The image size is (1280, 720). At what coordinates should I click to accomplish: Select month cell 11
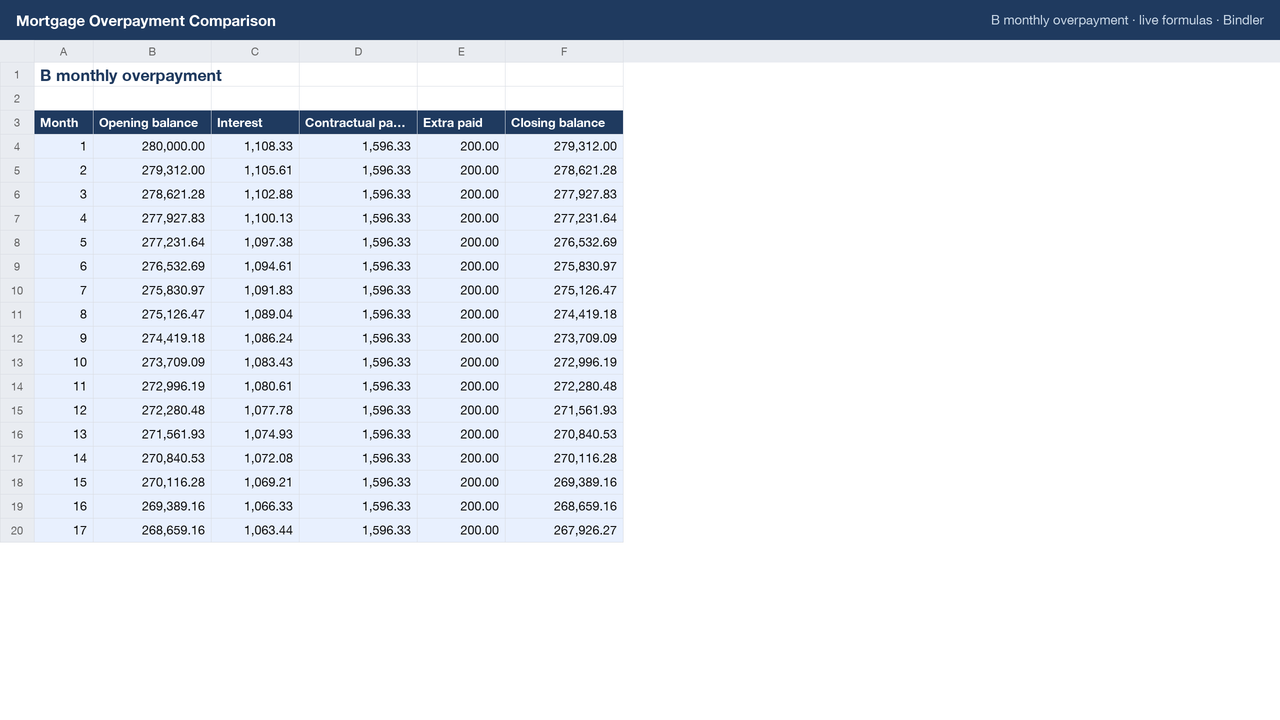pos(64,387)
